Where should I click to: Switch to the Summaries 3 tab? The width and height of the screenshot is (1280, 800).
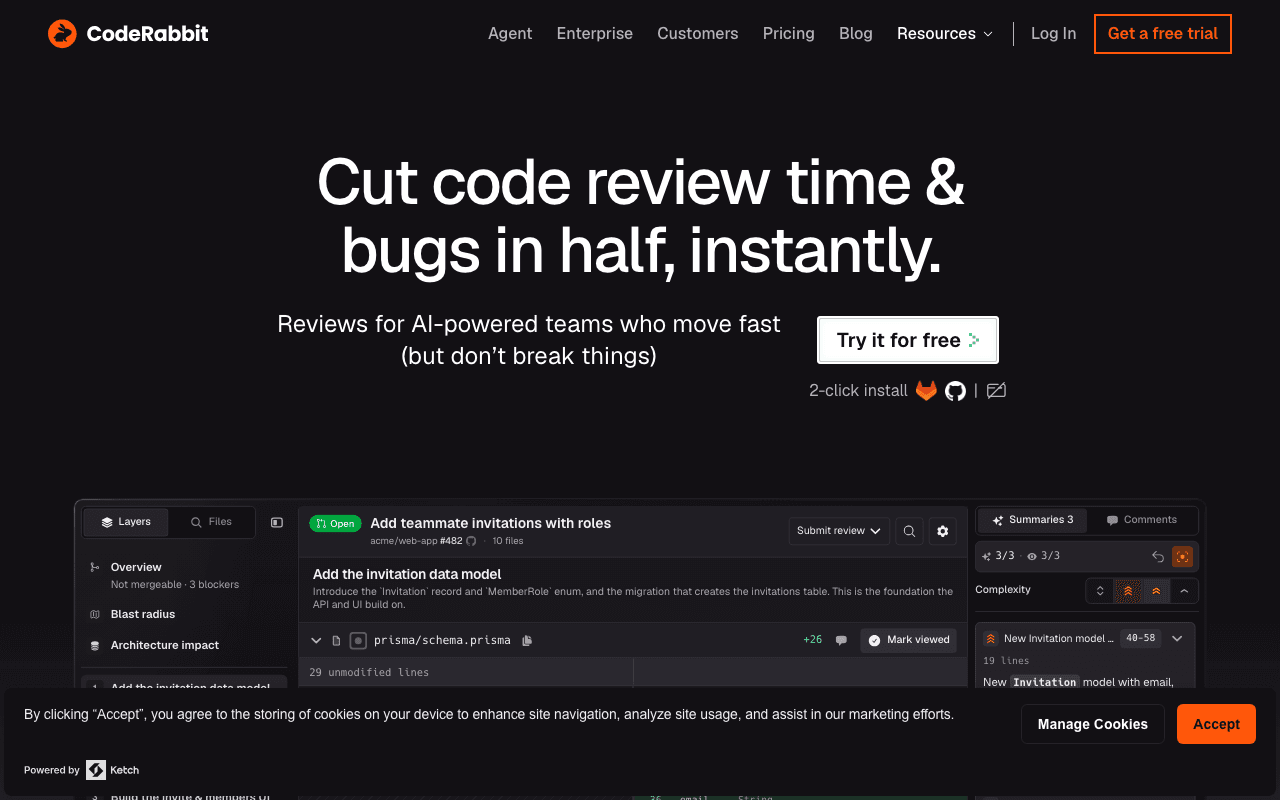click(1032, 520)
